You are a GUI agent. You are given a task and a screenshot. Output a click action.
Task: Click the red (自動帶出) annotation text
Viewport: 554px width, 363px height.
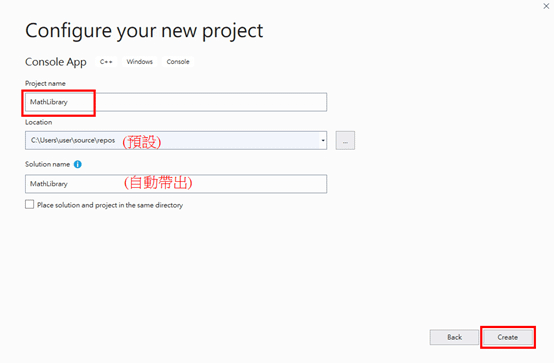158,182
